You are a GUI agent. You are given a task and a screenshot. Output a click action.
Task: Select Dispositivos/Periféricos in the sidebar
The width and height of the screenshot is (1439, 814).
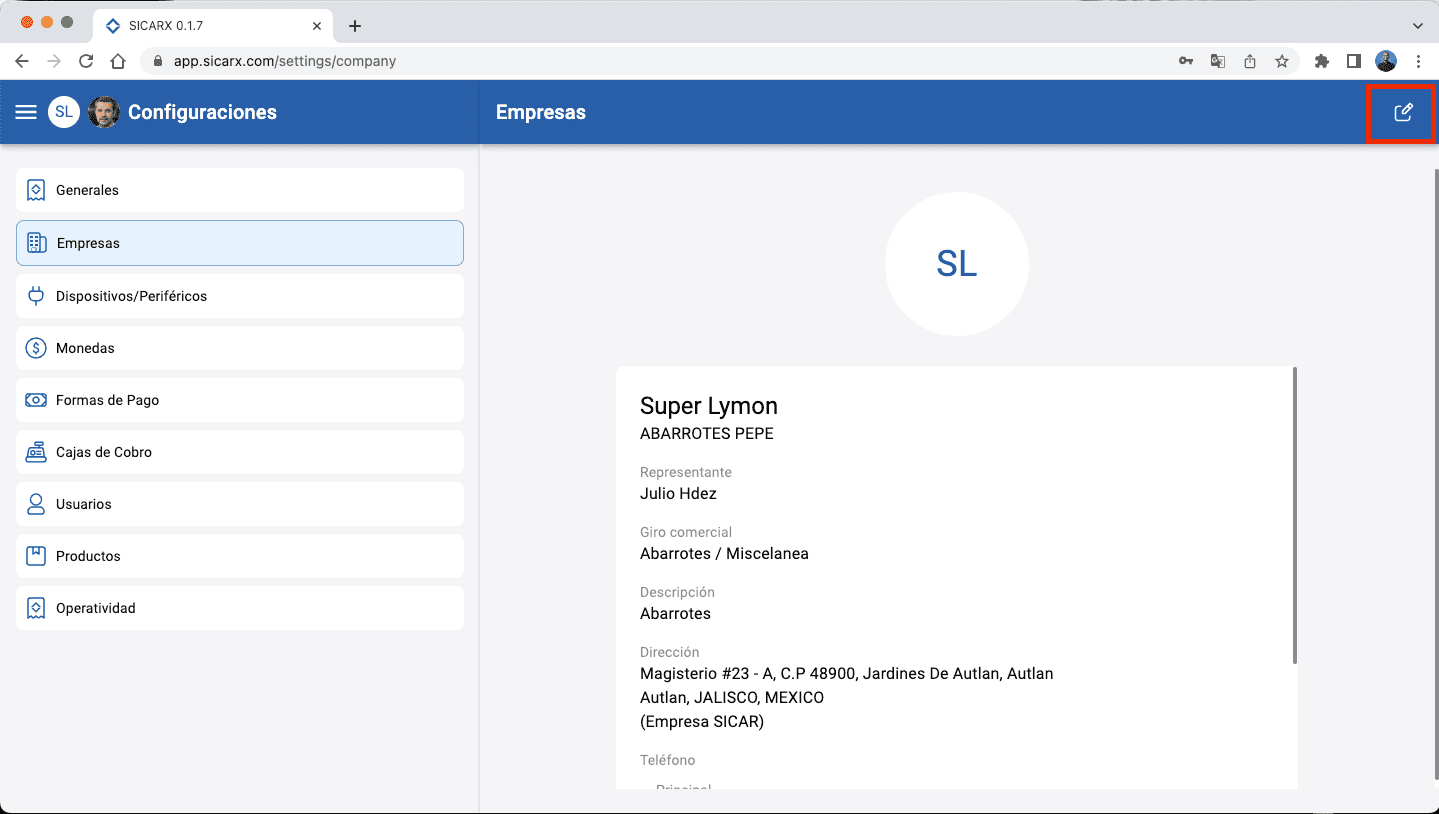240,296
